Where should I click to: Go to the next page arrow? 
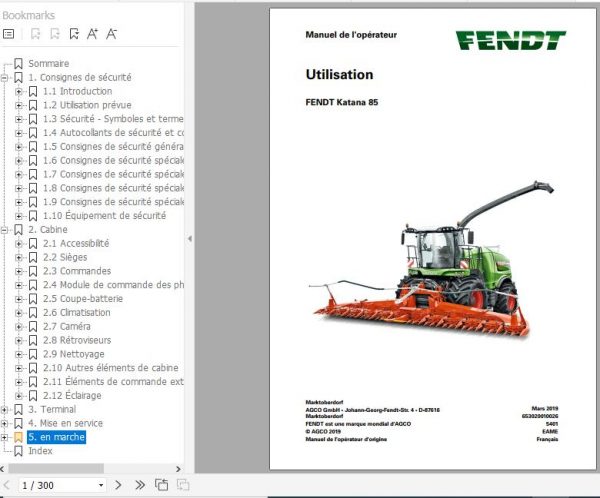click(118, 485)
